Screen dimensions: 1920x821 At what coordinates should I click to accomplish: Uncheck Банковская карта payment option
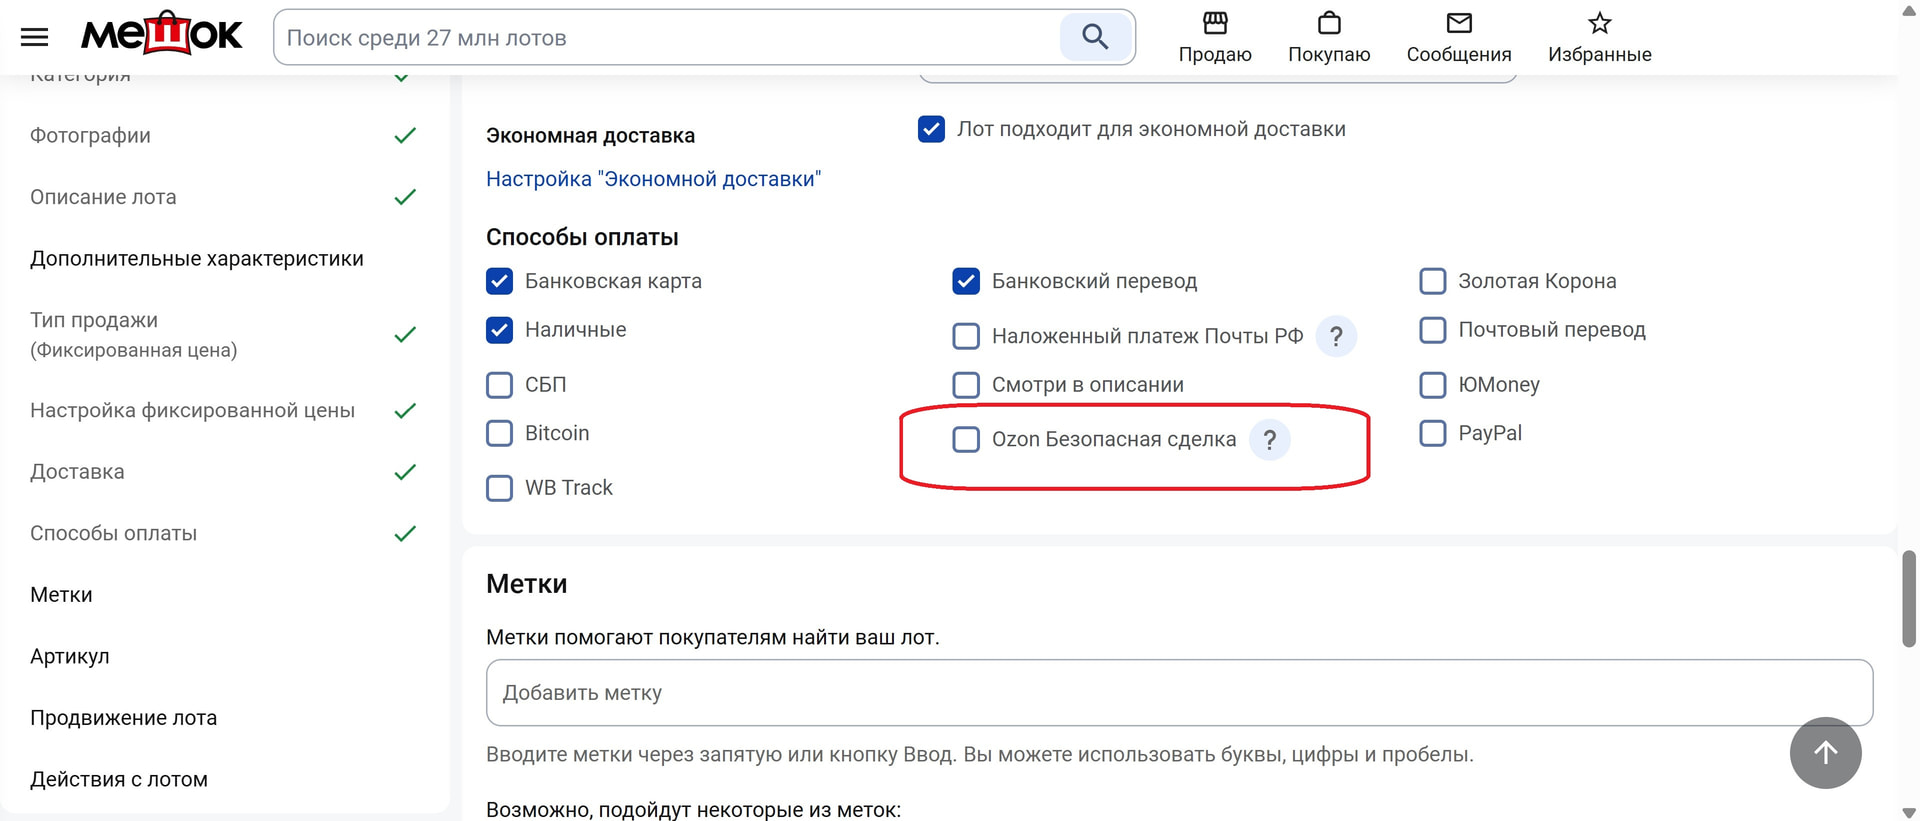click(x=499, y=281)
